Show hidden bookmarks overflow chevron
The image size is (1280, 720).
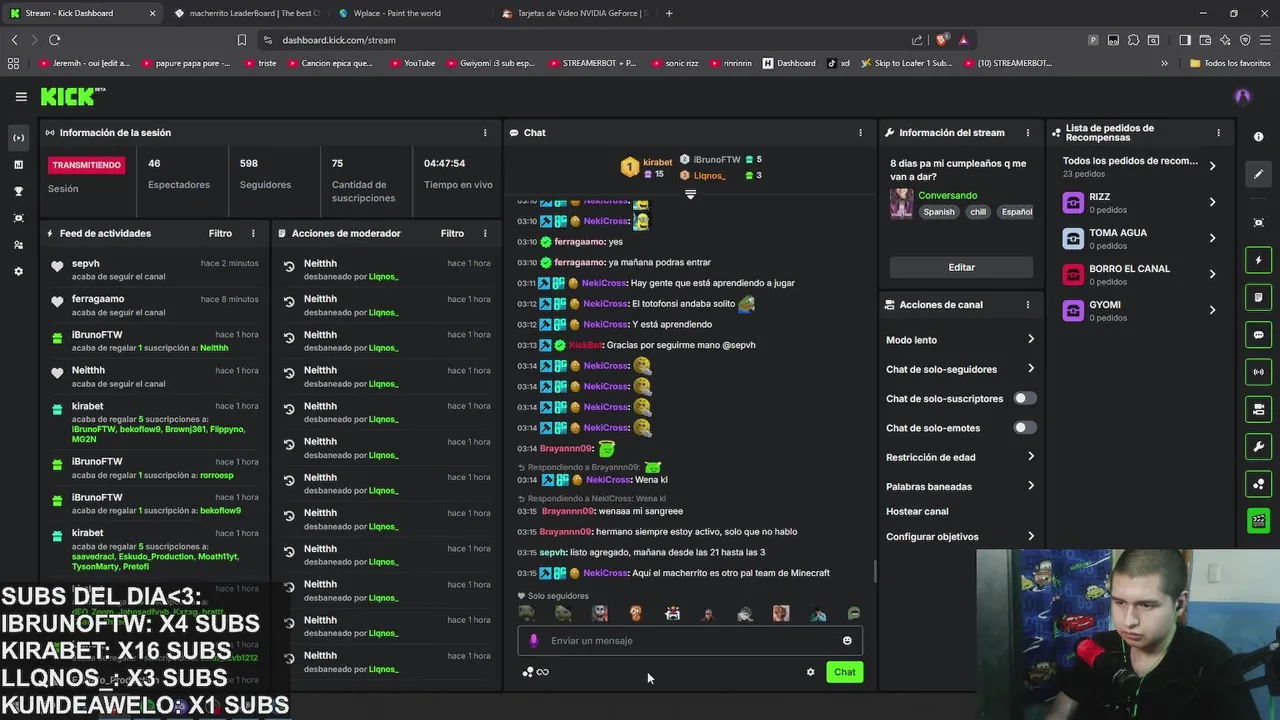(1164, 63)
